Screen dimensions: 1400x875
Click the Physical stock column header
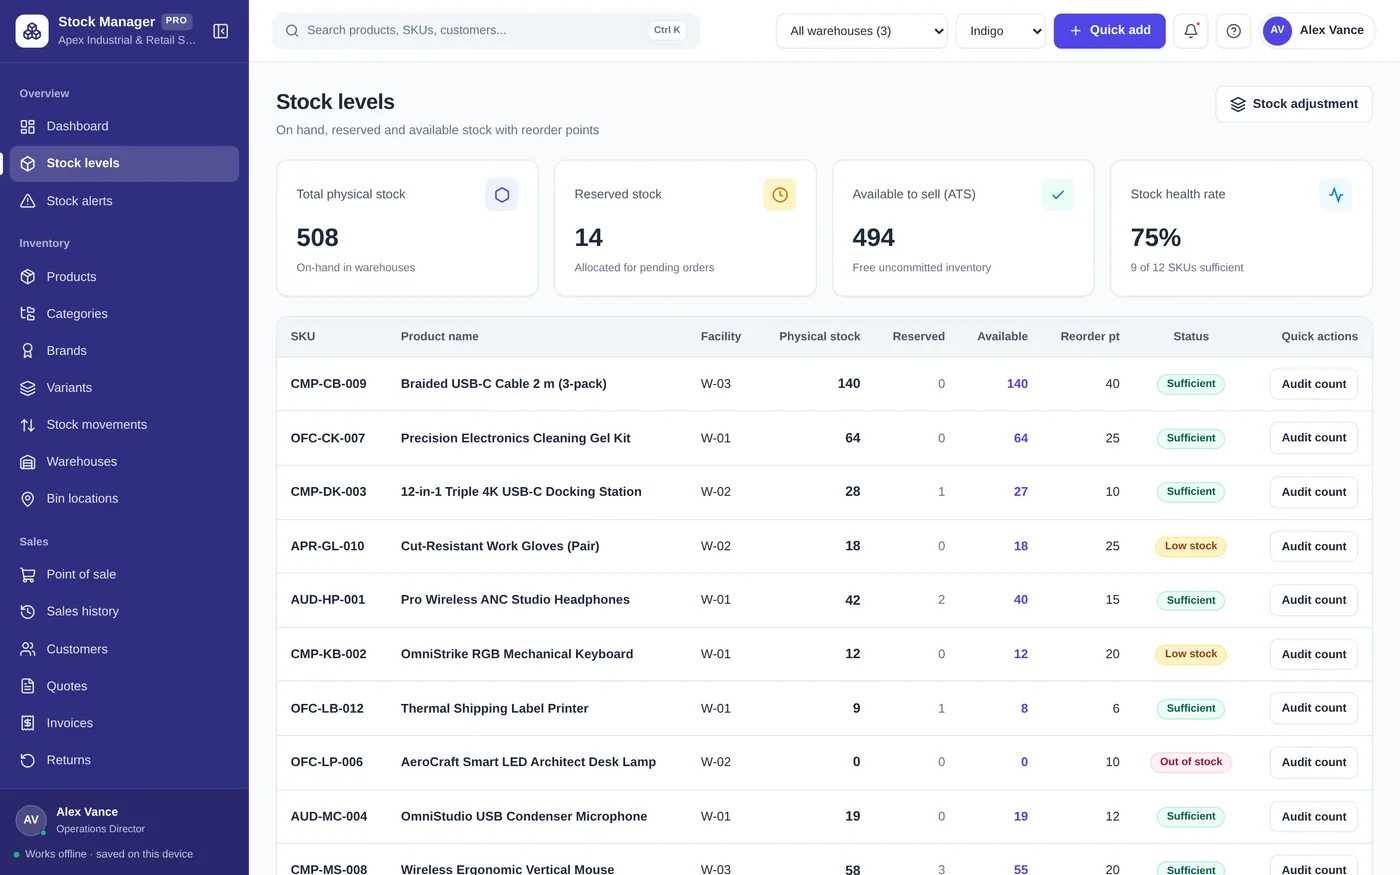819,337
